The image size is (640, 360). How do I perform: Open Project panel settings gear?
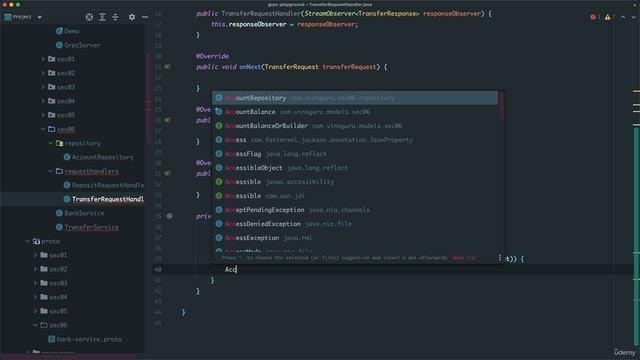(x=132, y=17)
